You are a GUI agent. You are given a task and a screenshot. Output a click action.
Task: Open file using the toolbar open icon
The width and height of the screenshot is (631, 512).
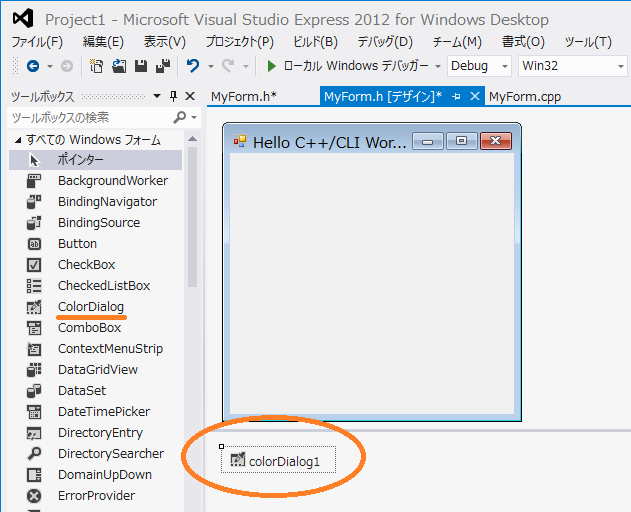[119, 66]
